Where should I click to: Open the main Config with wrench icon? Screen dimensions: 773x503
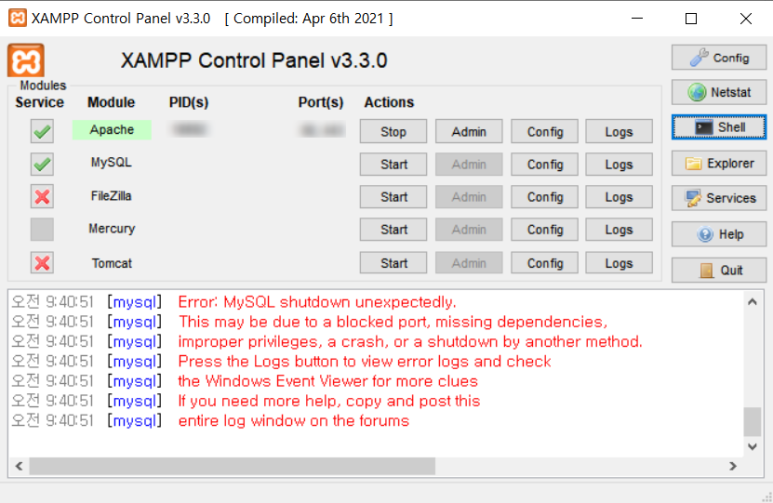tap(719, 58)
